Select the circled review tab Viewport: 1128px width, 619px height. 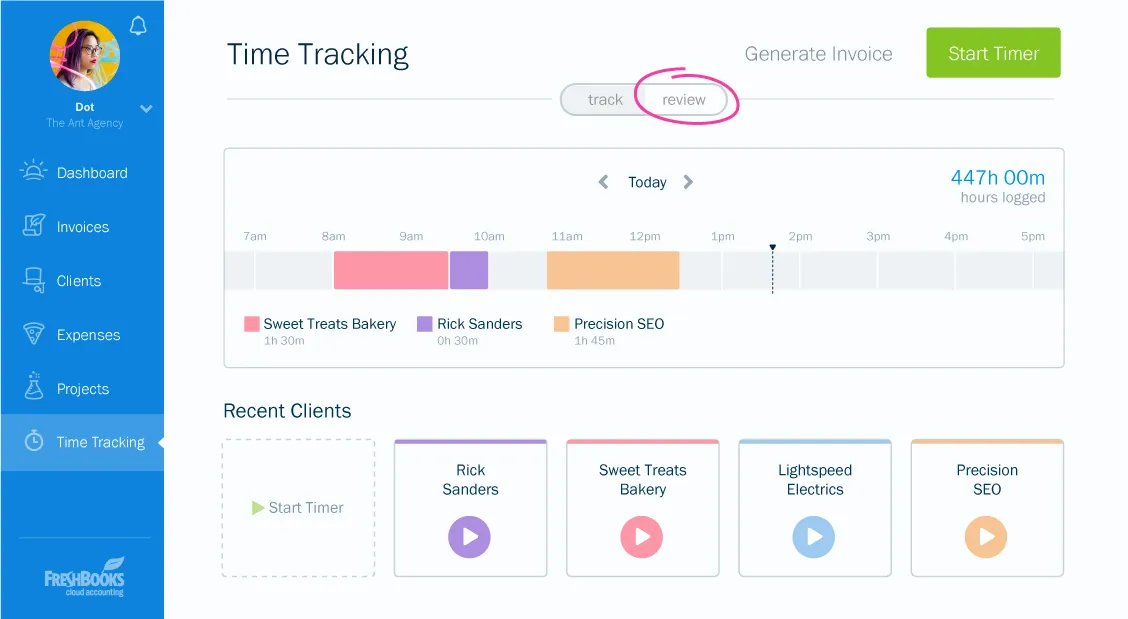(683, 99)
